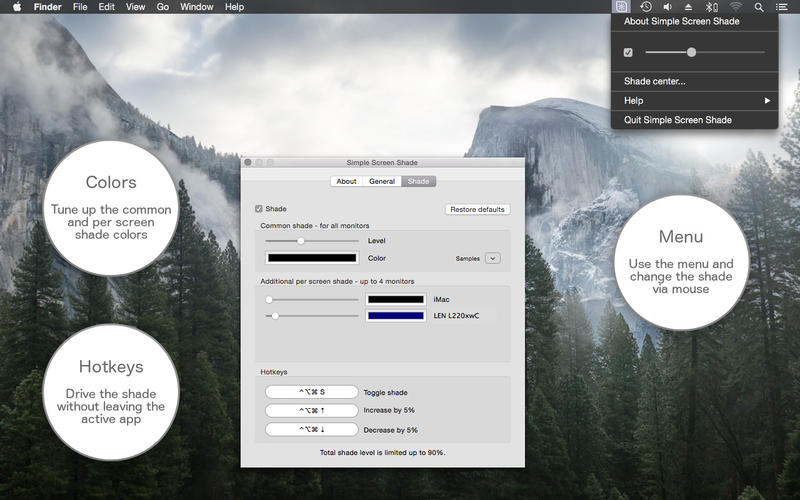Click the Simple Screen Shade menu bar icon
Viewport: 800px width, 500px height.
621,7
